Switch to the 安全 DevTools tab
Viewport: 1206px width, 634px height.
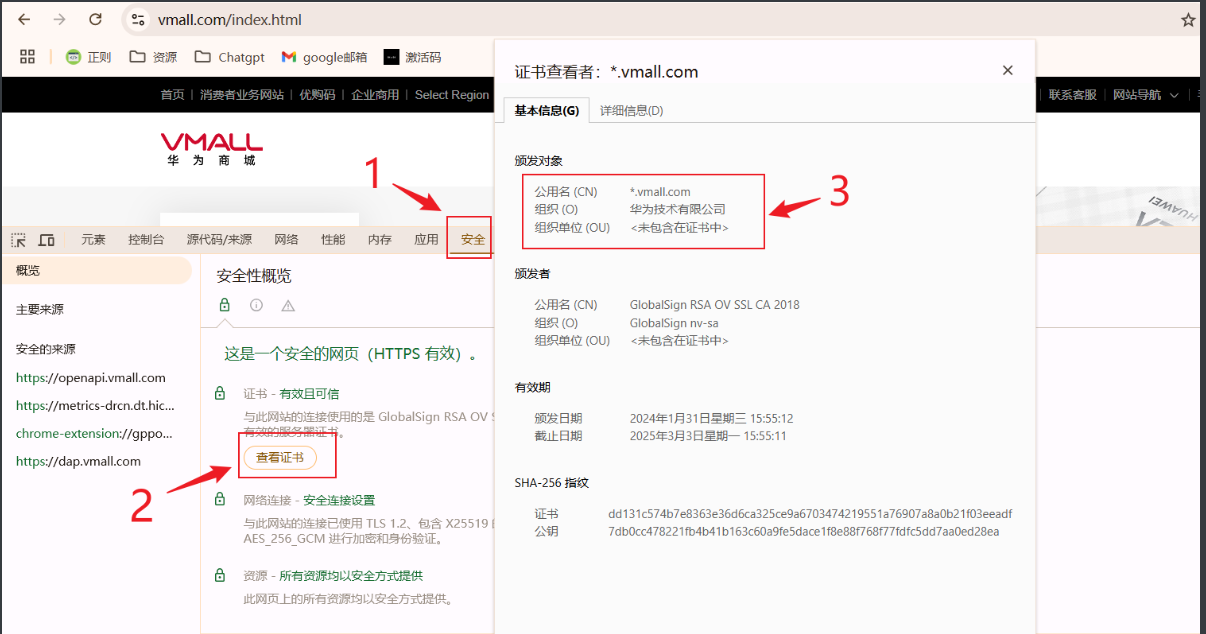[x=473, y=240]
